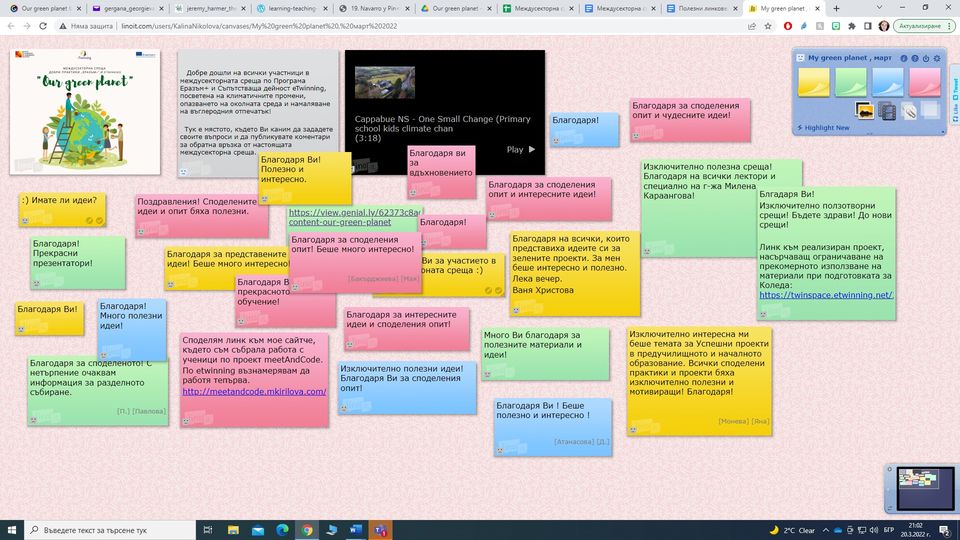Add an image via the photo icon

point(864,110)
